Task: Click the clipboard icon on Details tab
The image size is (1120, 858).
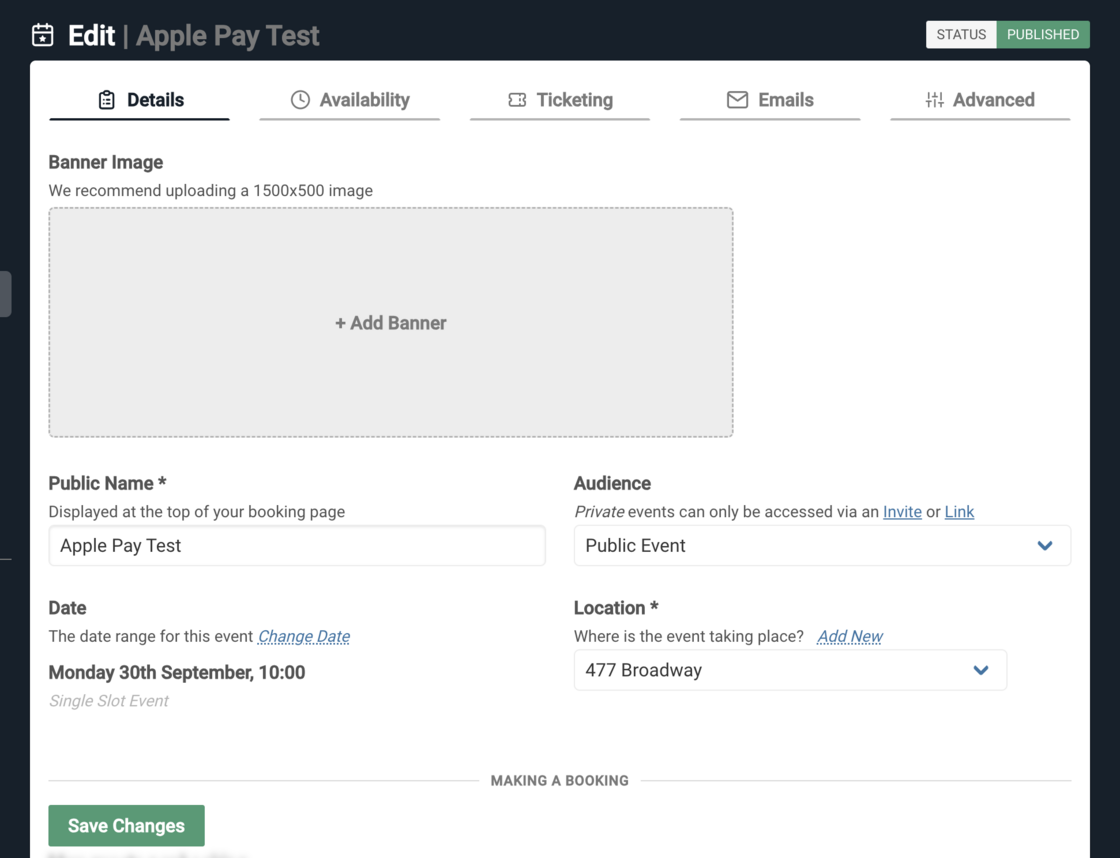Action: (107, 100)
